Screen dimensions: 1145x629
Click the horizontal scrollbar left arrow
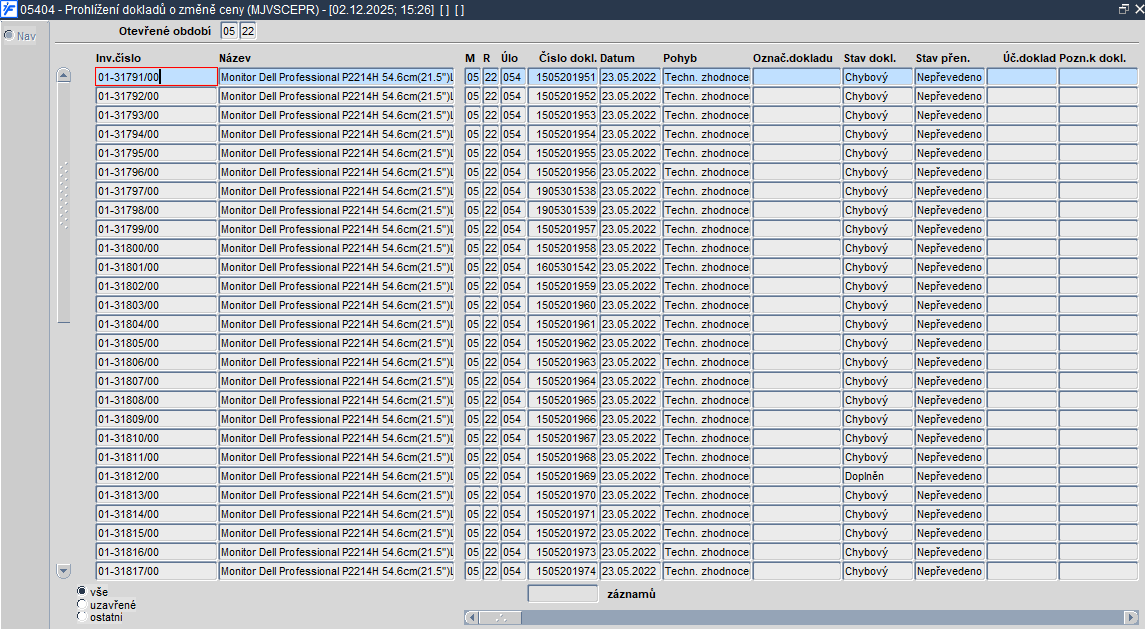pos(472,617)
